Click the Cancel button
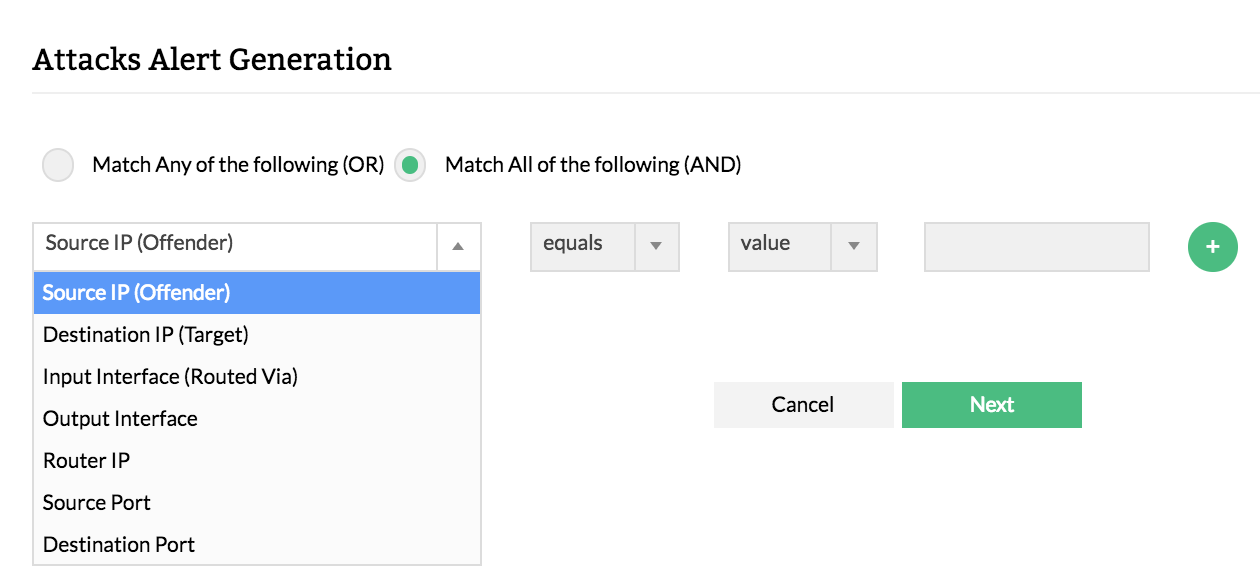Image resolution: width=1260 pixels, height=582 pixels. pyautogui.click(x=803, y=405)
